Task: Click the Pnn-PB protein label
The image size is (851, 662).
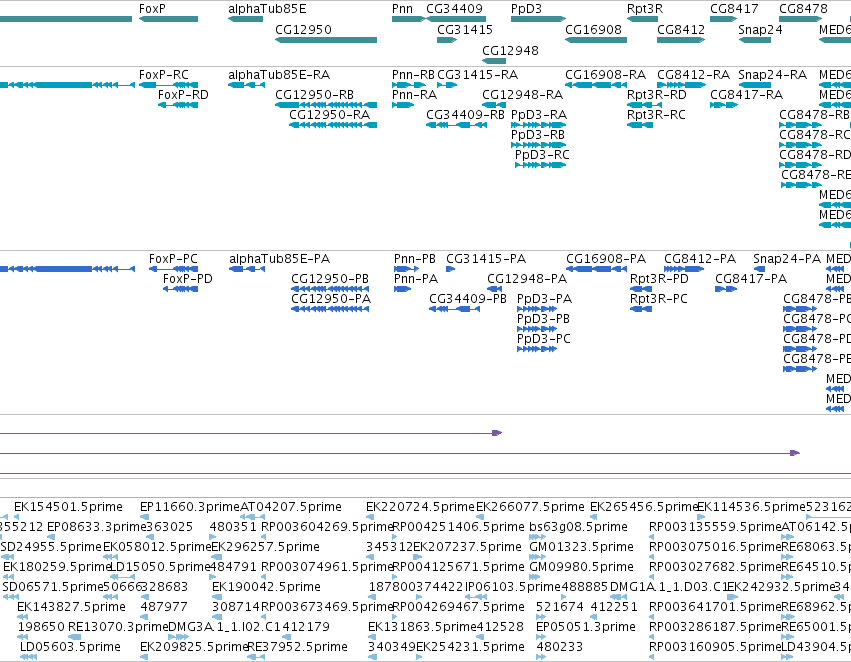Action: (415, 259)
